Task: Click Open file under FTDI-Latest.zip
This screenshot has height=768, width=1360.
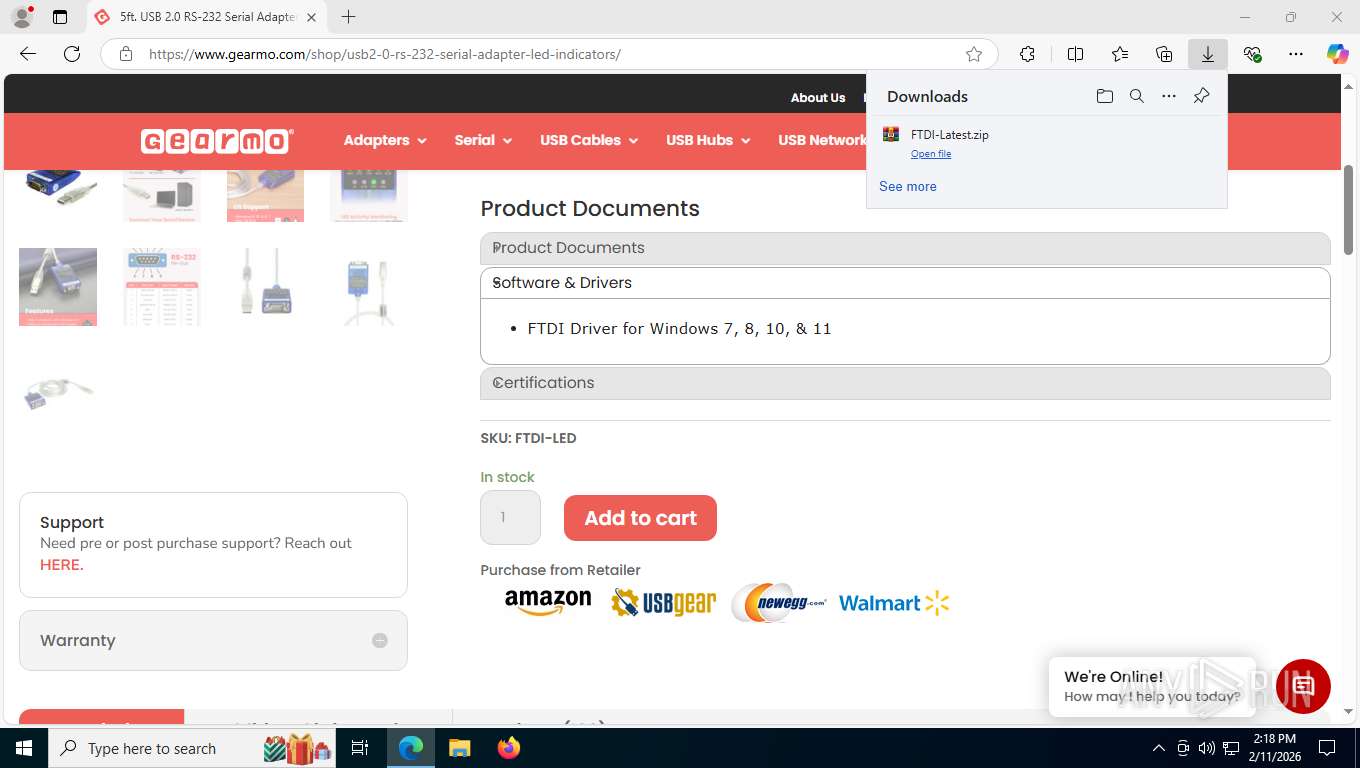Action: pyautogui.click(x=931, y=154)
